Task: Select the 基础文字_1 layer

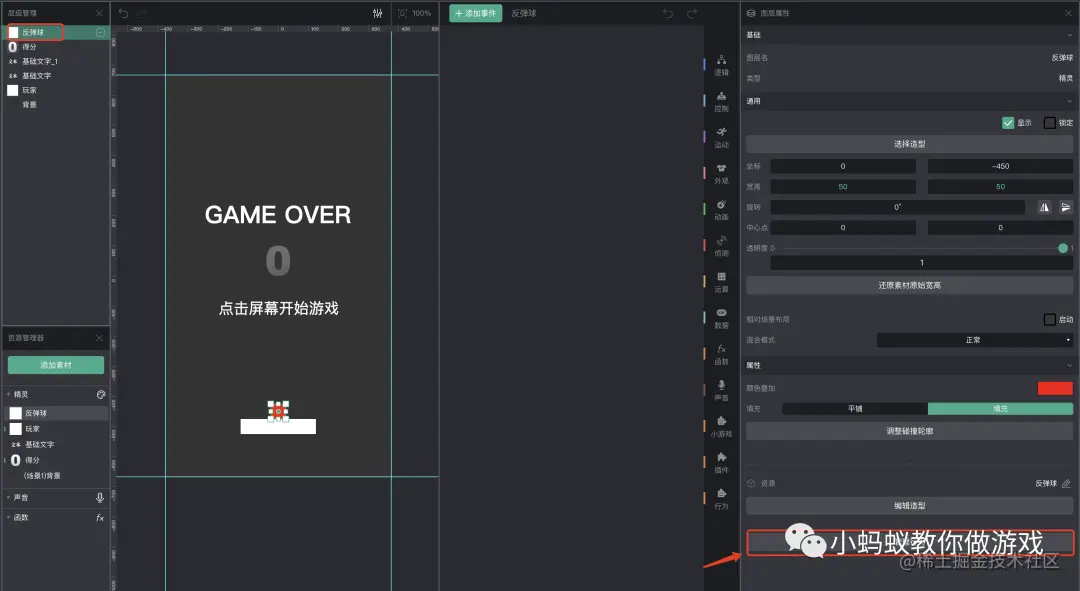Action: pos(56,61)
